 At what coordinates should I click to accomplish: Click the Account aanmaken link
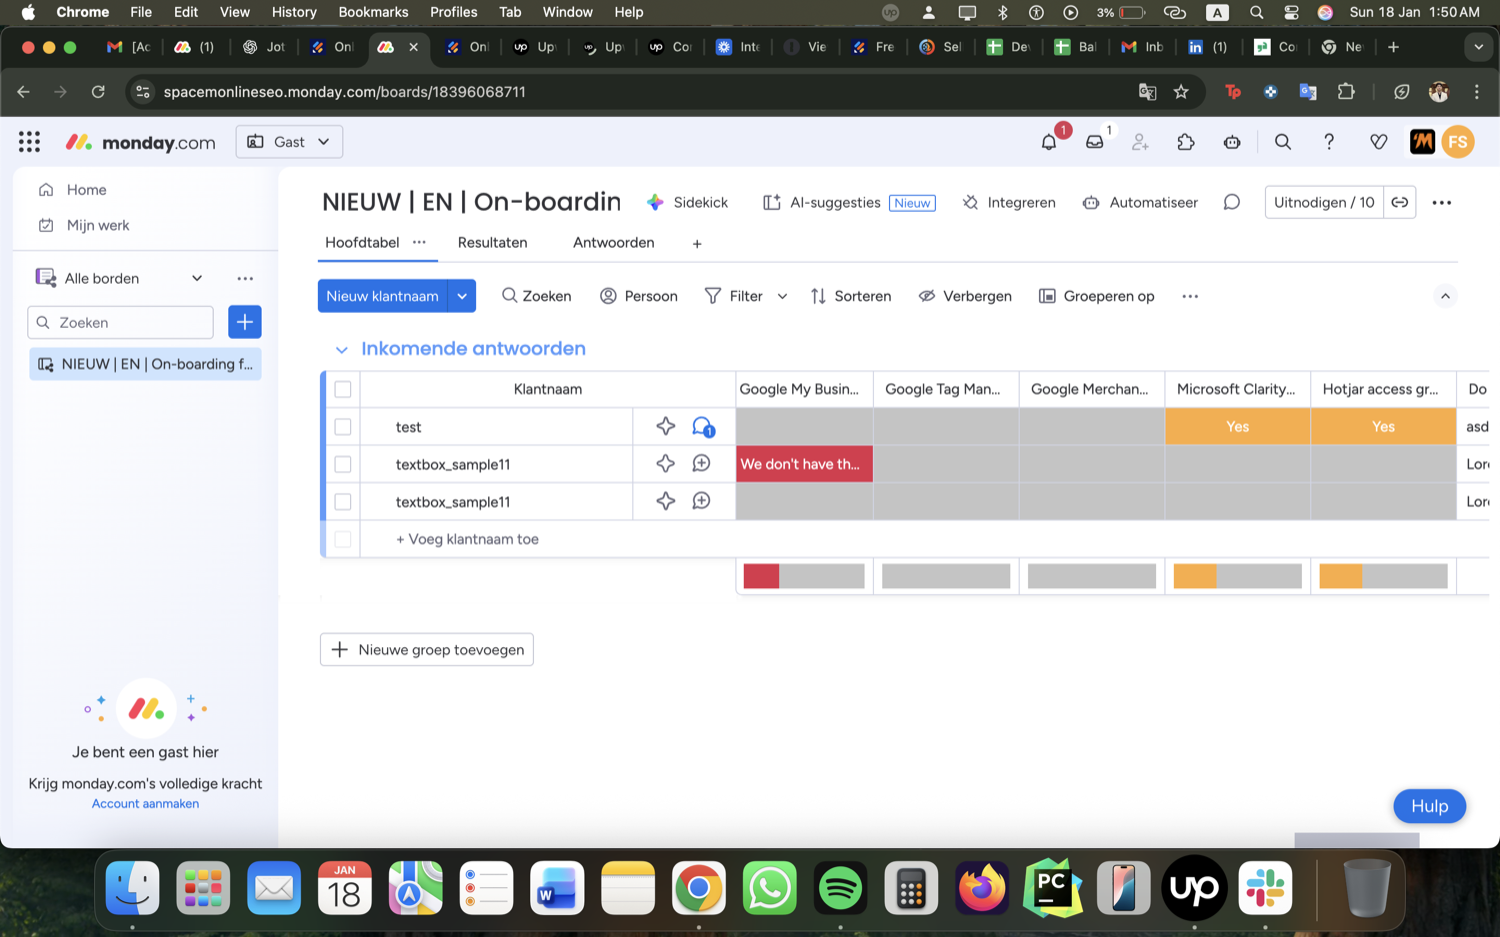(x=145, y=803)
